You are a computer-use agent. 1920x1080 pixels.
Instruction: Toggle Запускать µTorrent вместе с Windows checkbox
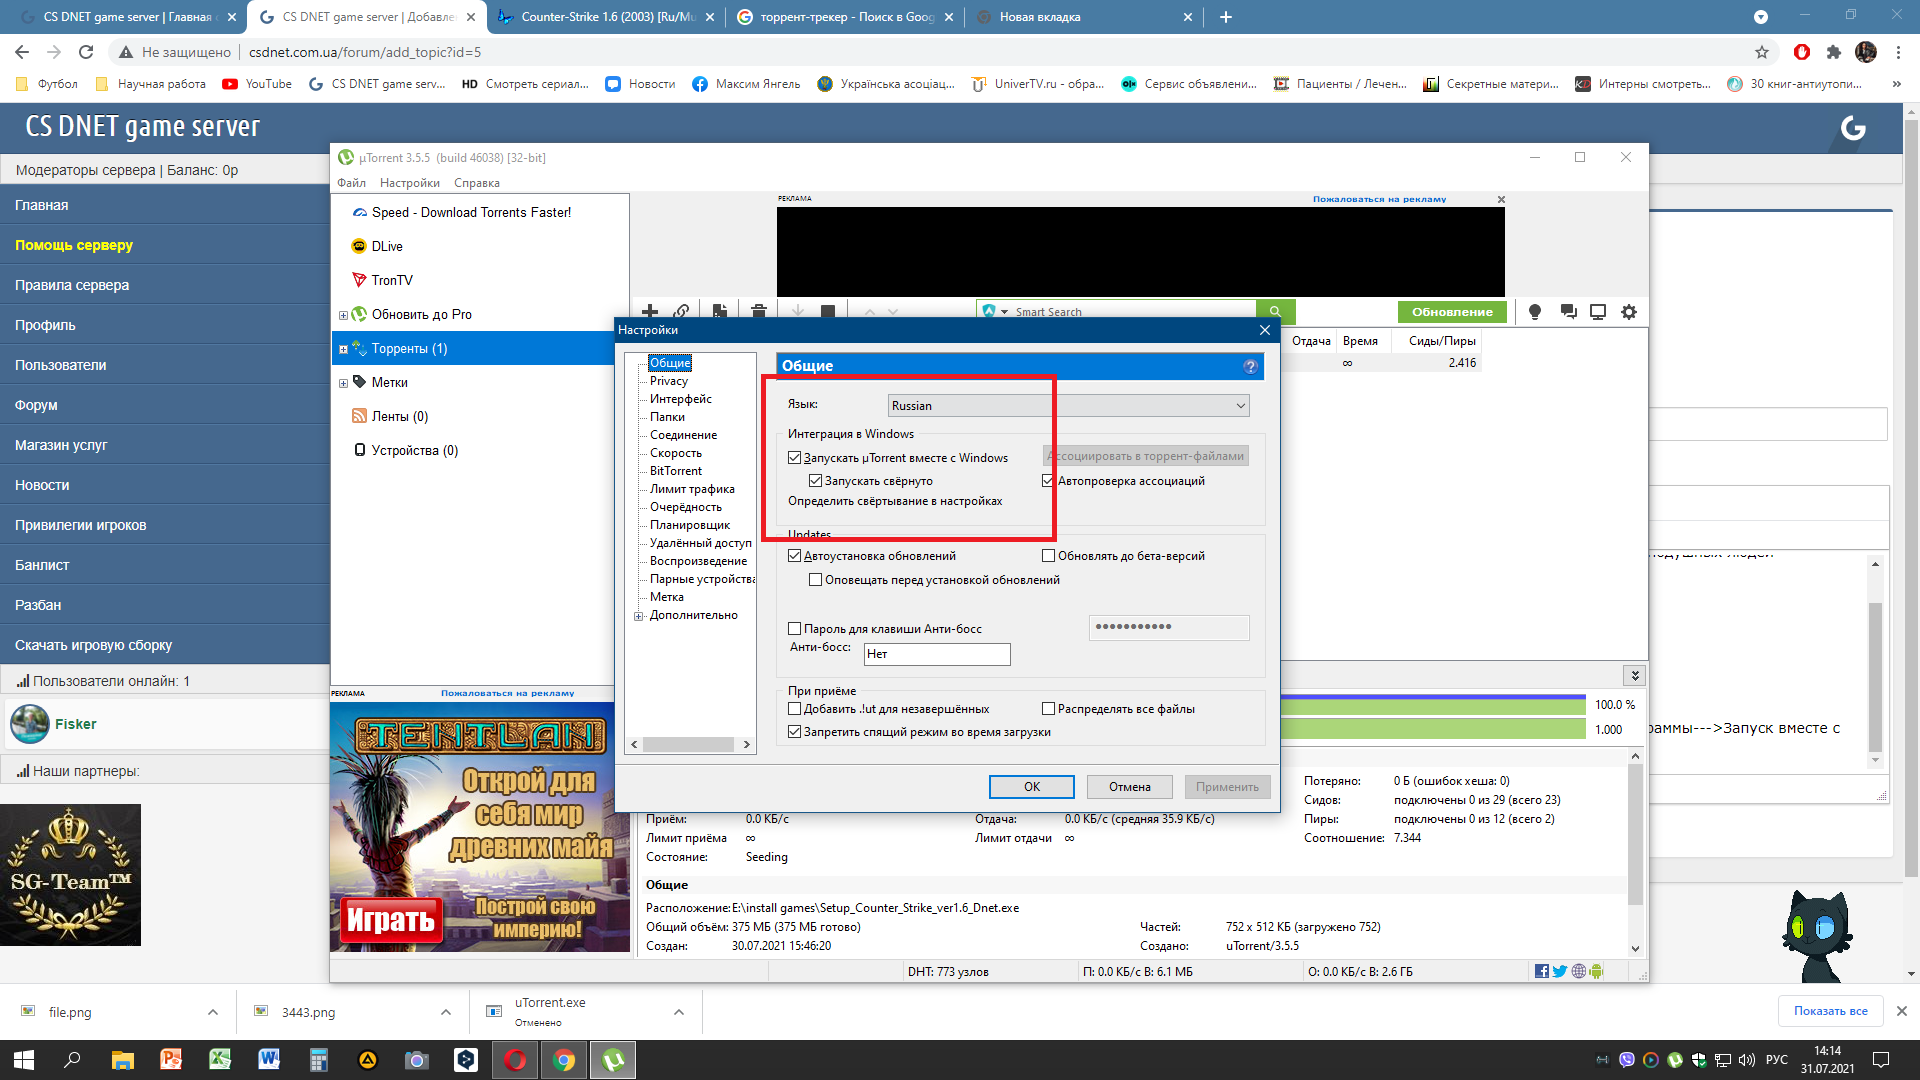click(795, 458)
